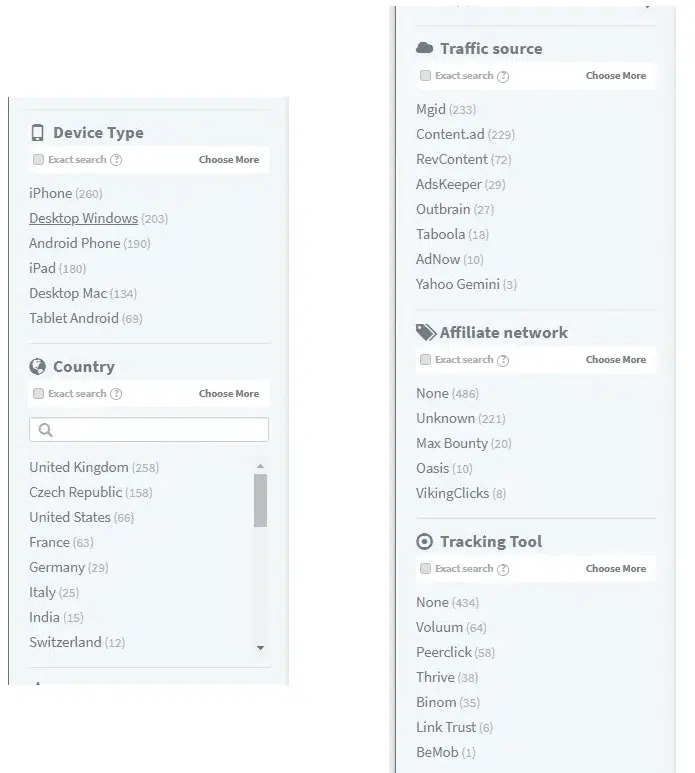695x773 pixels.
Task: Enable Exact search for Device Type
Action: [x=38, y=160]
